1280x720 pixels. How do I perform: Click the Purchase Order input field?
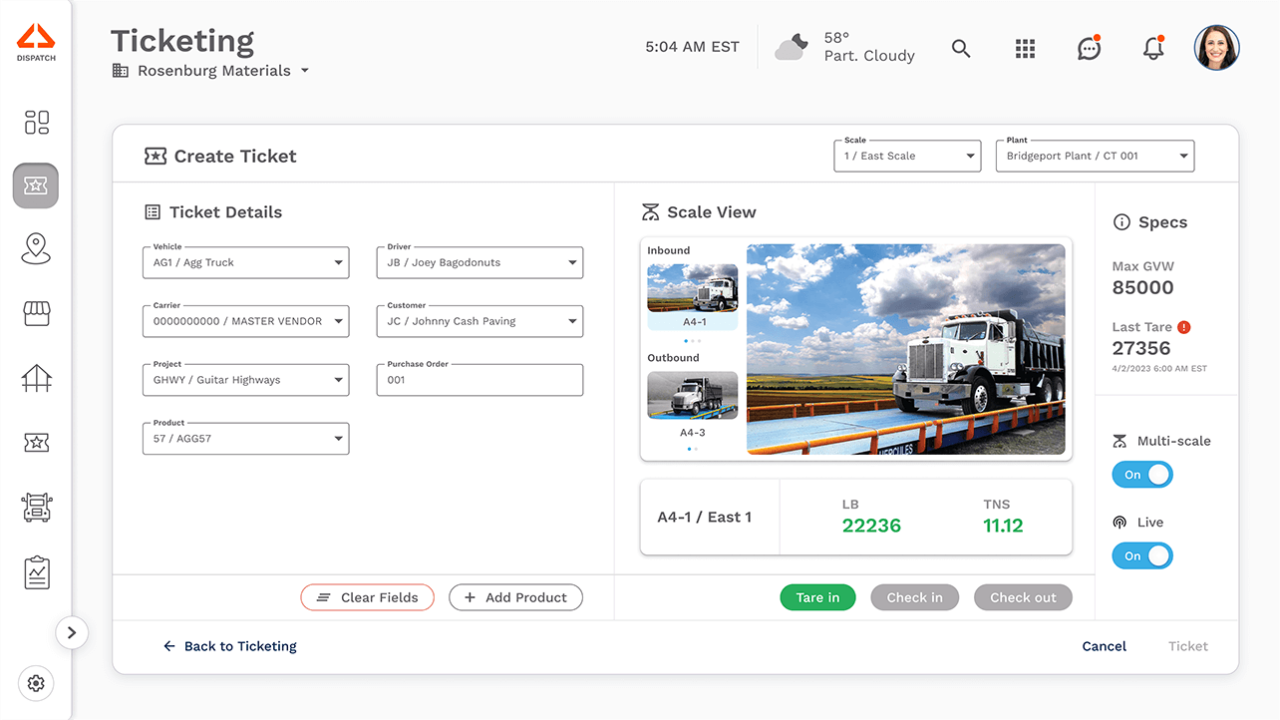[x=479, y=380]
